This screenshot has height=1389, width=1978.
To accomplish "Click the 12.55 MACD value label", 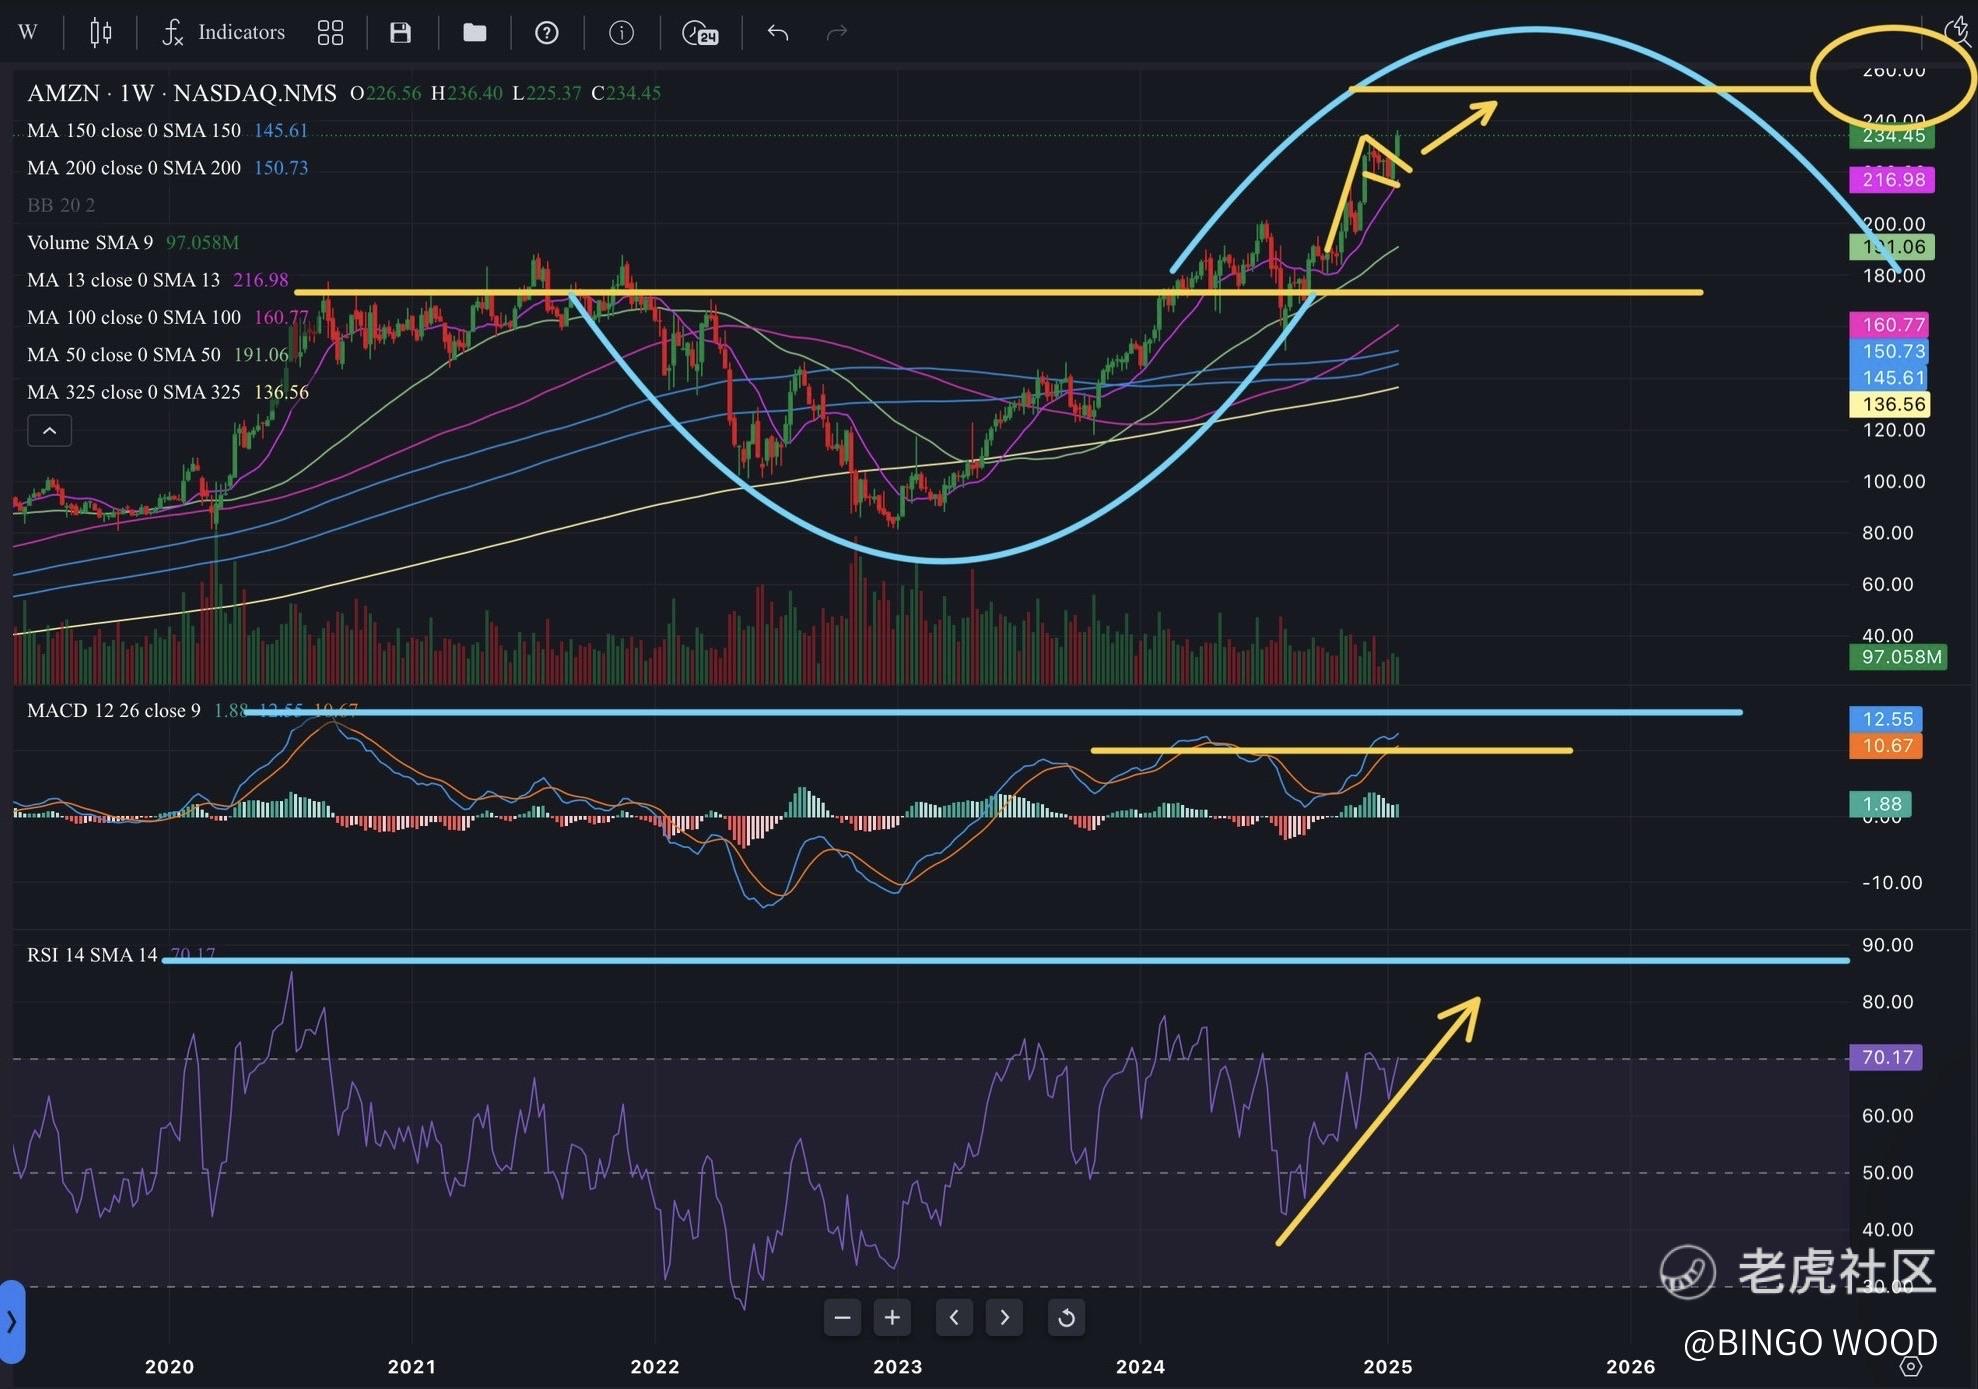I will (1886, 719).
